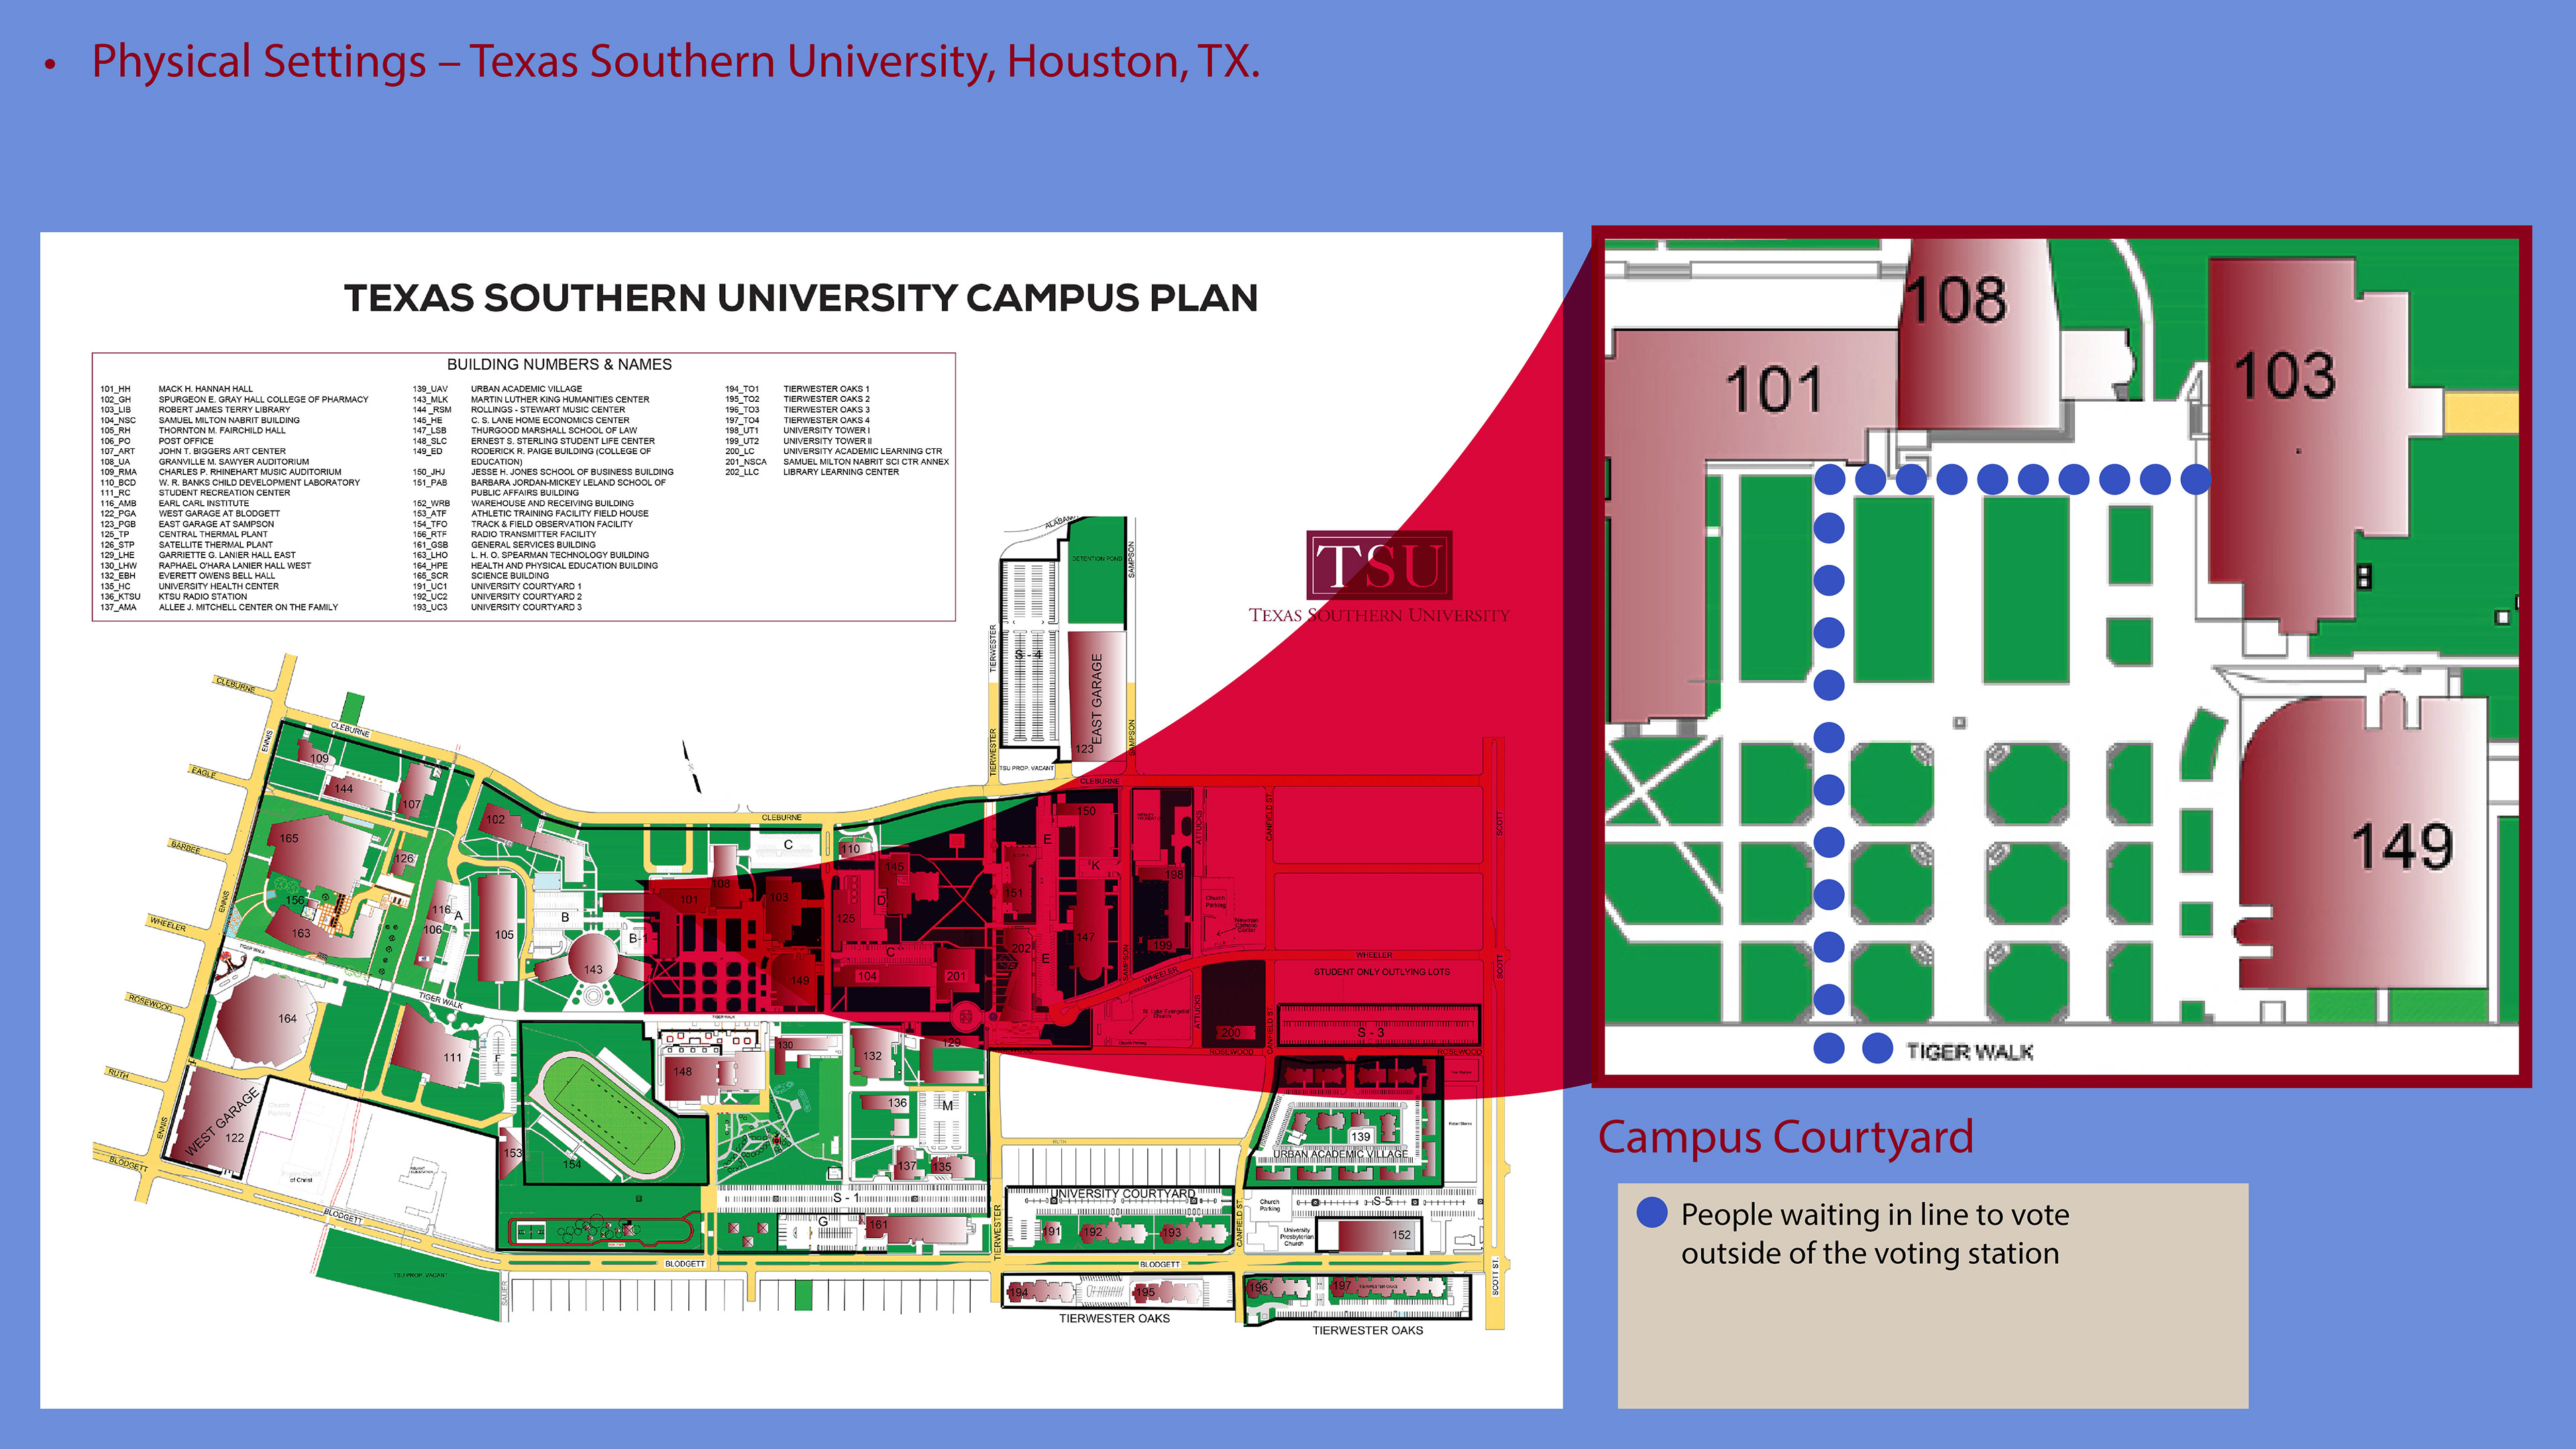Click 'JESSE H. JONES SCHOOL OF BUSINESS BUILDING' row

(x=543, y=472)
